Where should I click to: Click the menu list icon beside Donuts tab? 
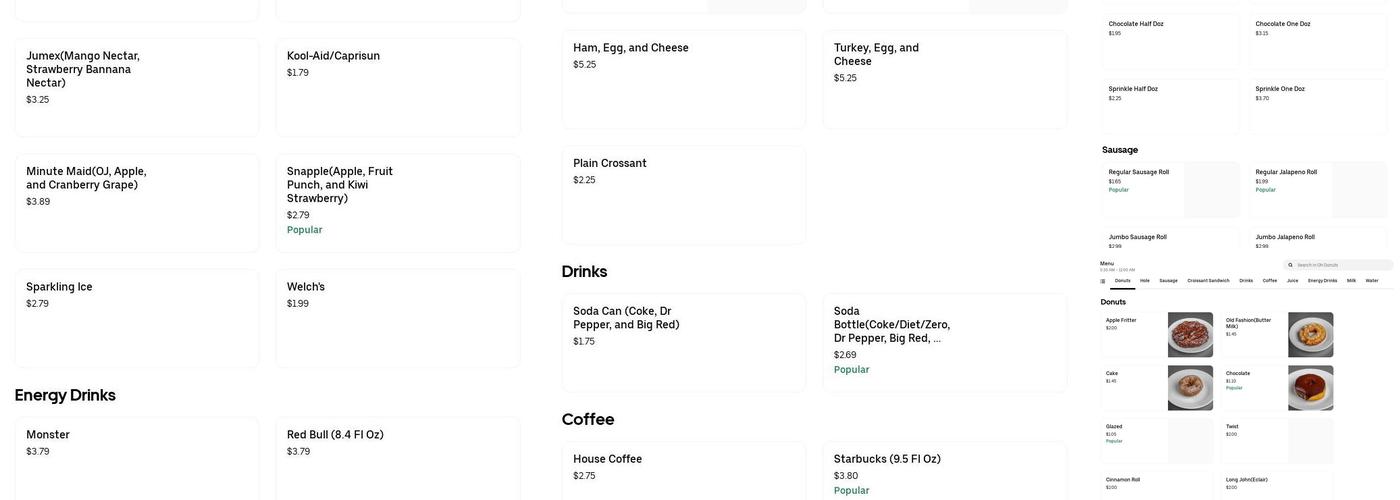coord(1103,281)
